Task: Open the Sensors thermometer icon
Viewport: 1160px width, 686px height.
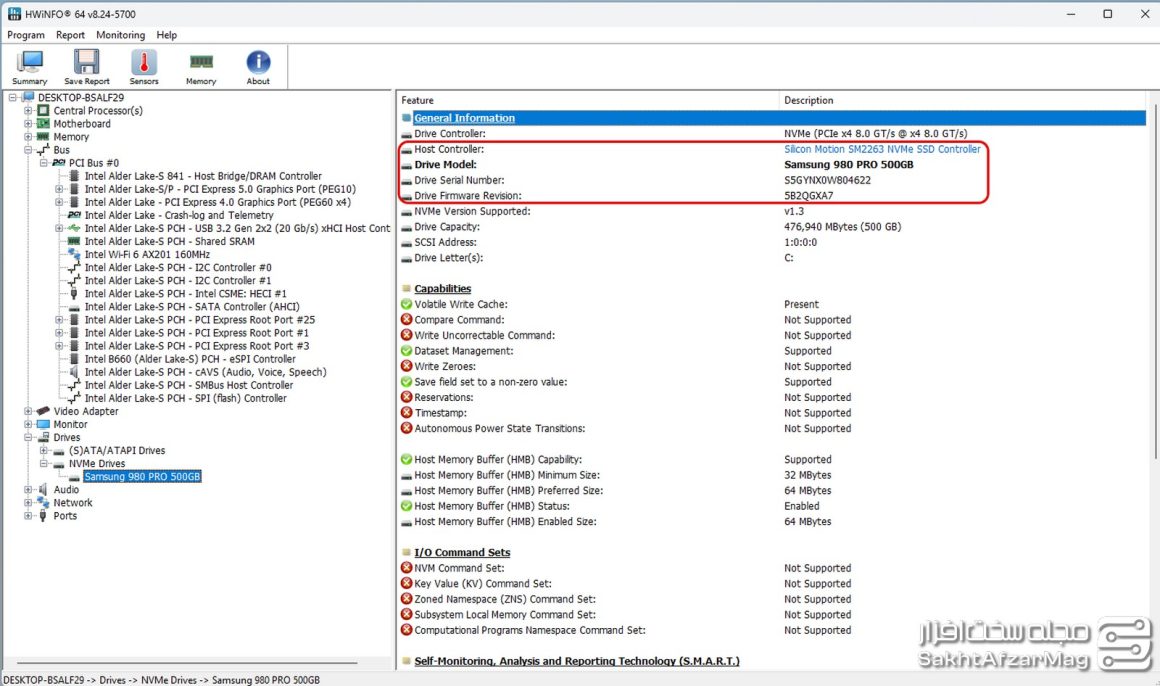Action: tap(144, 67)
